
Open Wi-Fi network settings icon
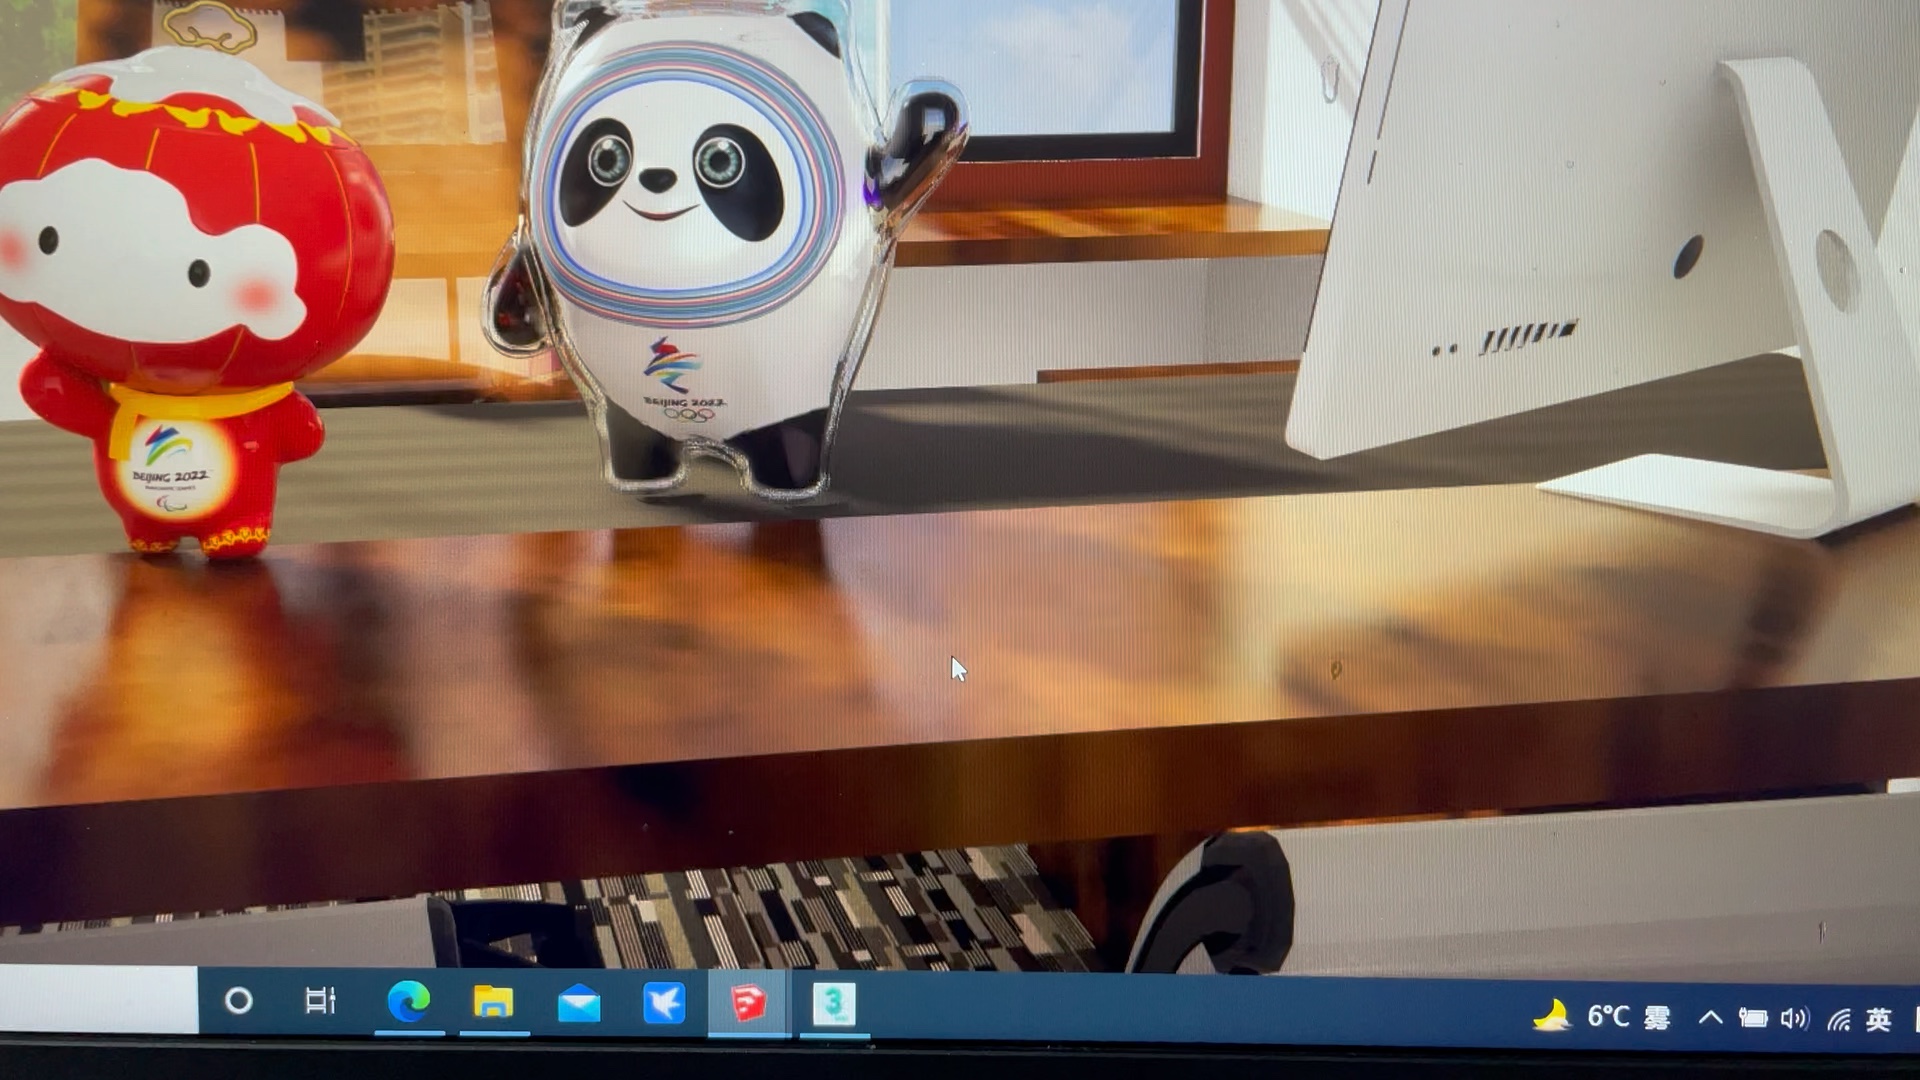(1838, 1020)
